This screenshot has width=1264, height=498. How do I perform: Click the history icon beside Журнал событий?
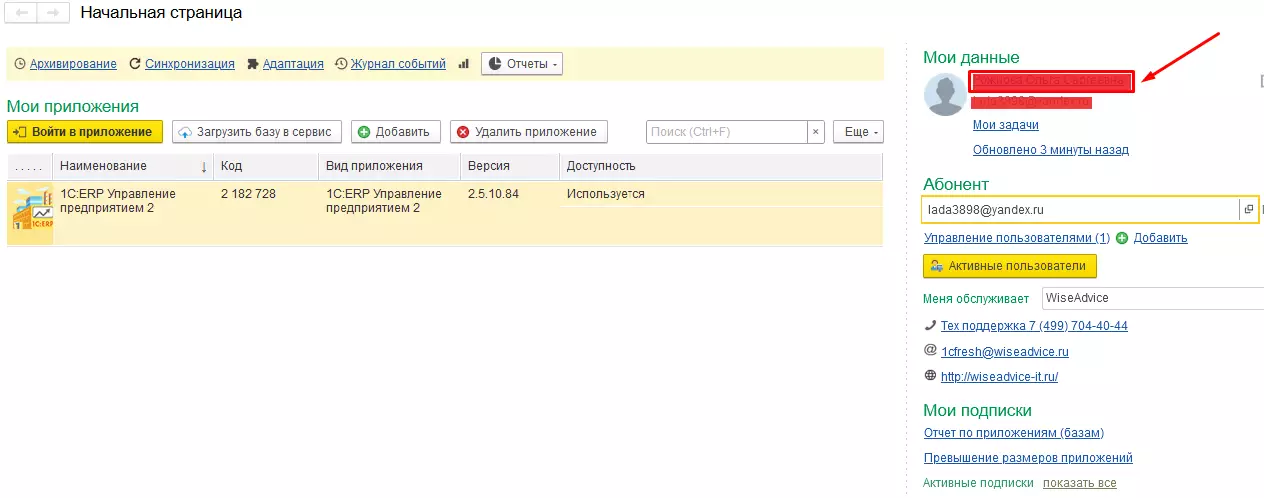click(x=341, y=64)
